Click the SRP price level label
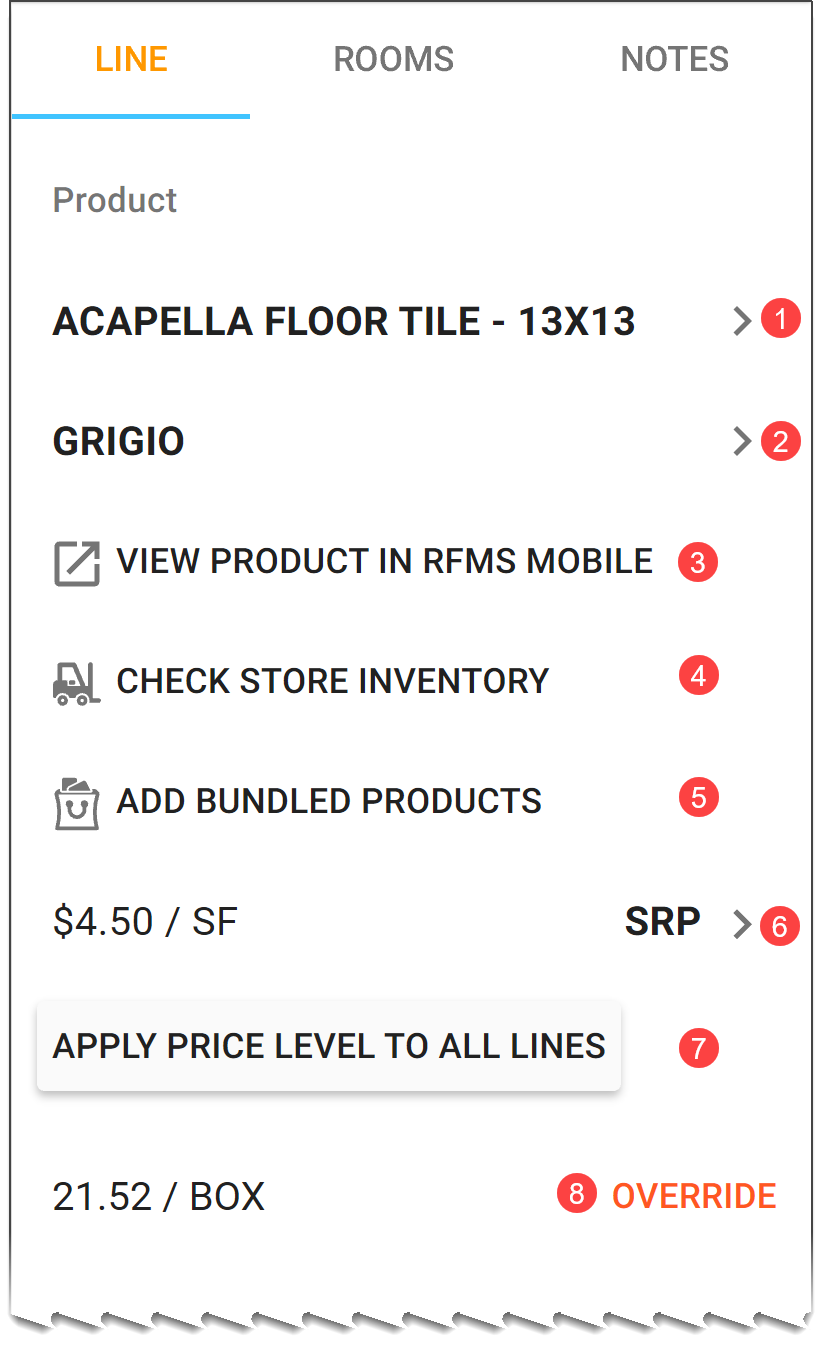Viewport: 823px width, 1350px height. coord(662,922)
